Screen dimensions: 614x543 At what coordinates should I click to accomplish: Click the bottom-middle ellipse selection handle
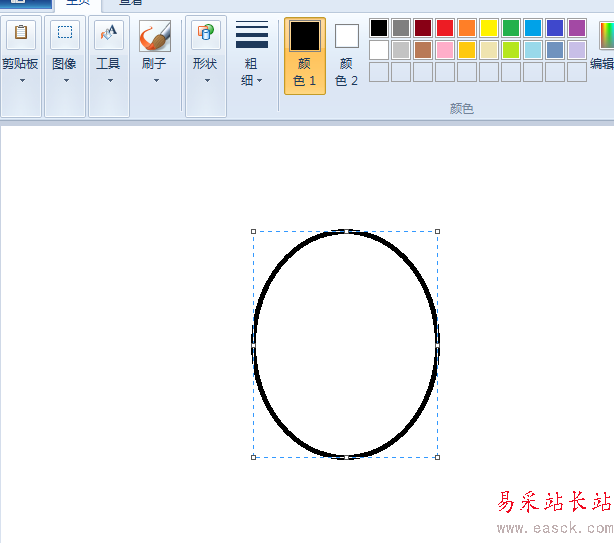(x=346, y=457)
